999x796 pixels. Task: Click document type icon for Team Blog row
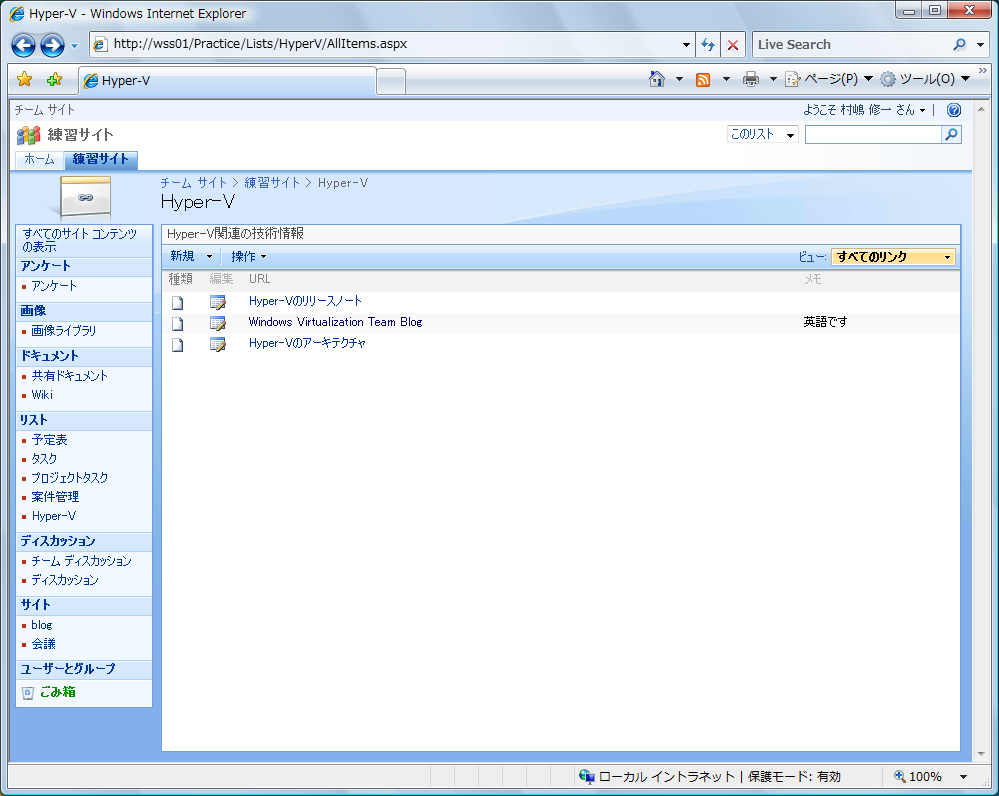tap(178, 324)
